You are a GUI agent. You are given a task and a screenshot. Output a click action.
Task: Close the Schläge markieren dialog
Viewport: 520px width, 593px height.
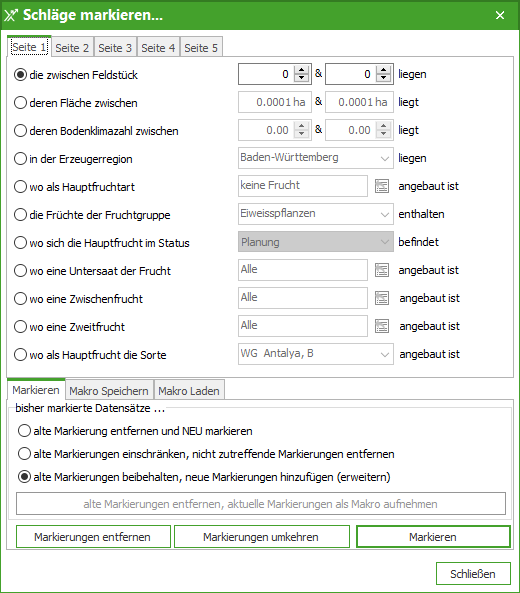click(x=500, y=15)
